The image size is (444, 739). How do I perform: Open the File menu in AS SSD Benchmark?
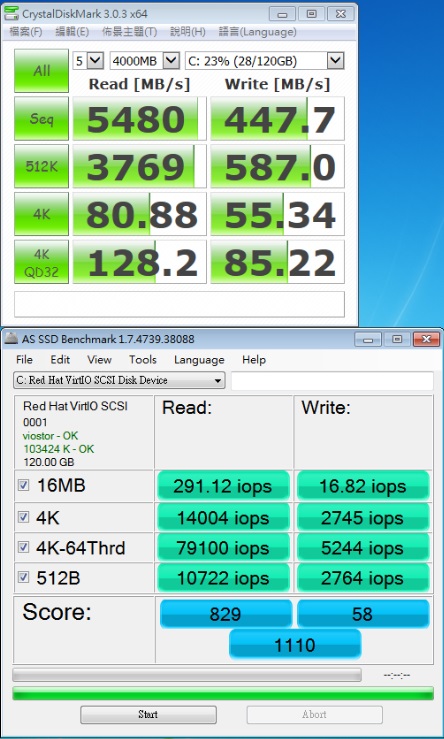click(x=24, y=360)
